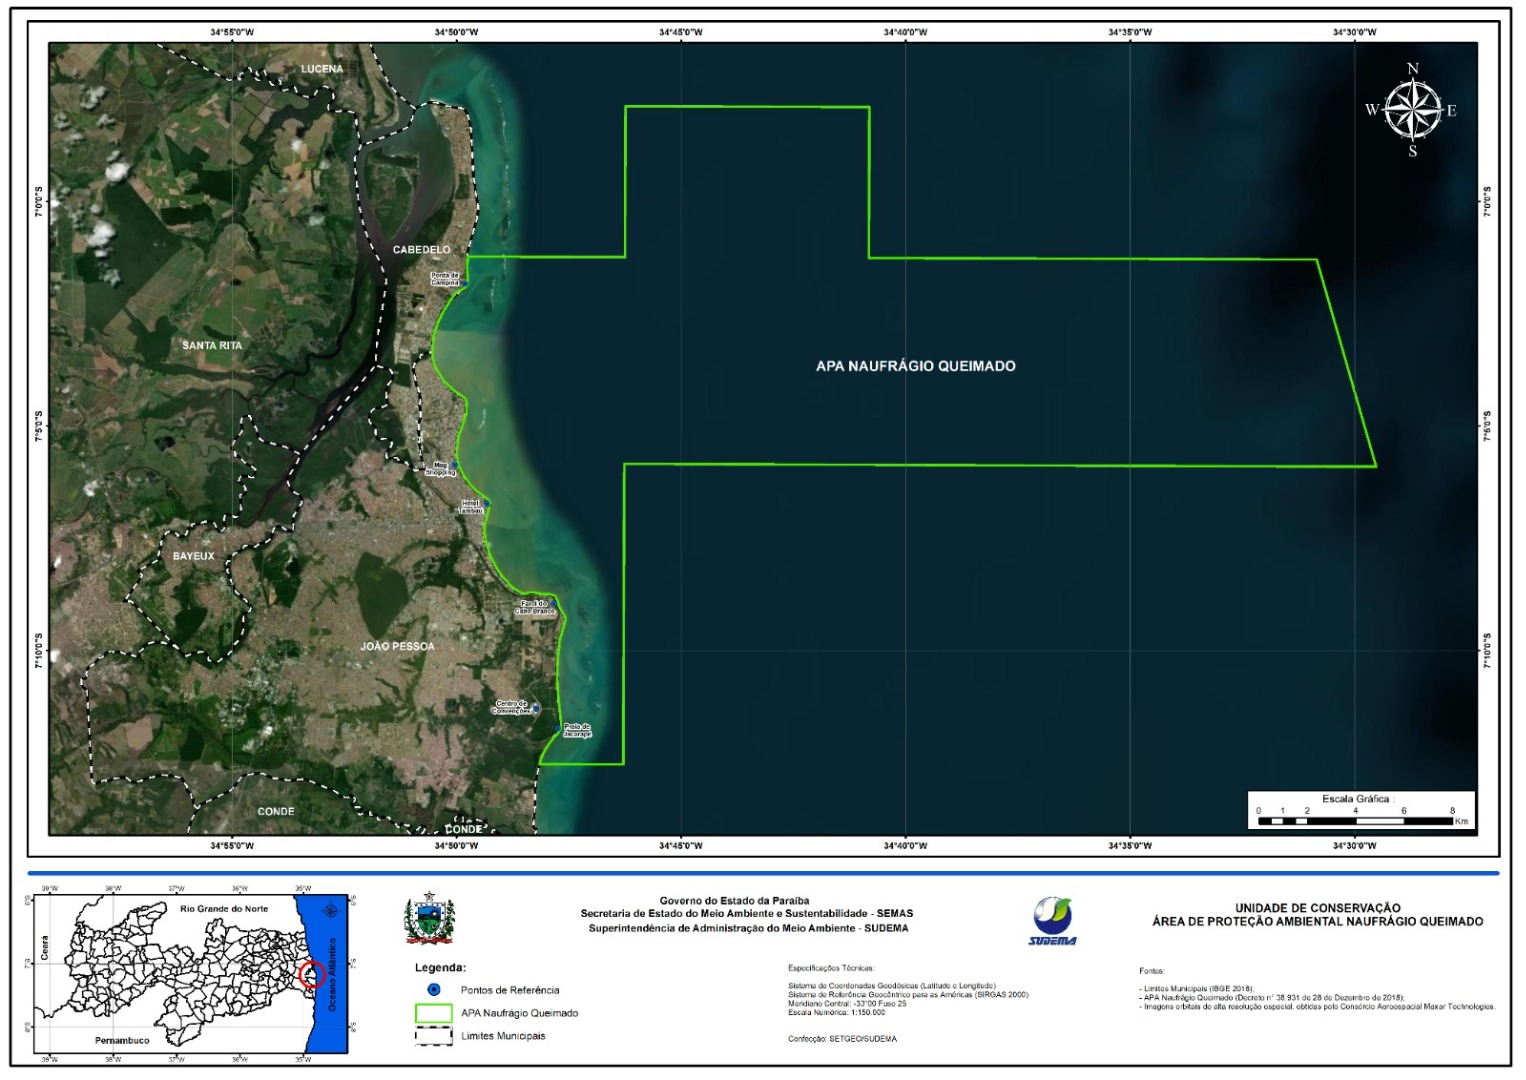Click the Pontos de Referência blue dot symbol

433,989
